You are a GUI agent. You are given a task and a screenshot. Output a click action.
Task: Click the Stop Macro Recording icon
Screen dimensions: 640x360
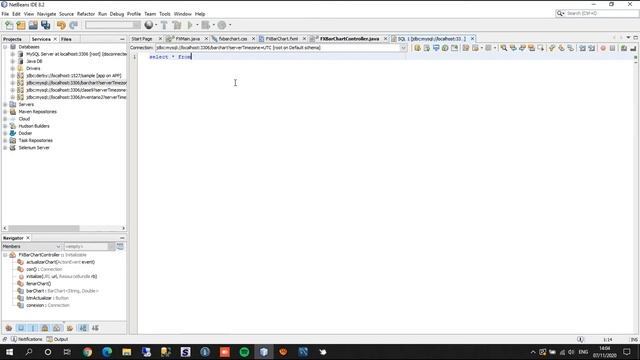(x=612, y=48)
